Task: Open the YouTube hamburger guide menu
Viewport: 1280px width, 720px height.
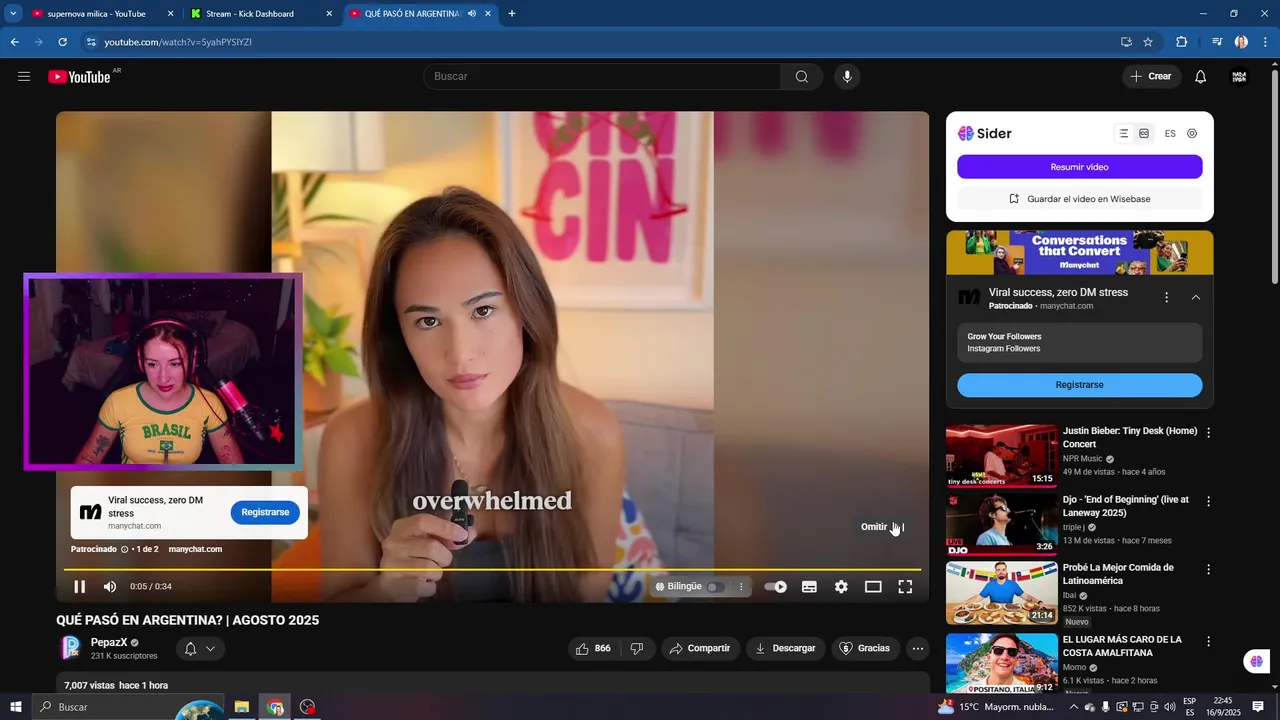Action: pos(24,77)
